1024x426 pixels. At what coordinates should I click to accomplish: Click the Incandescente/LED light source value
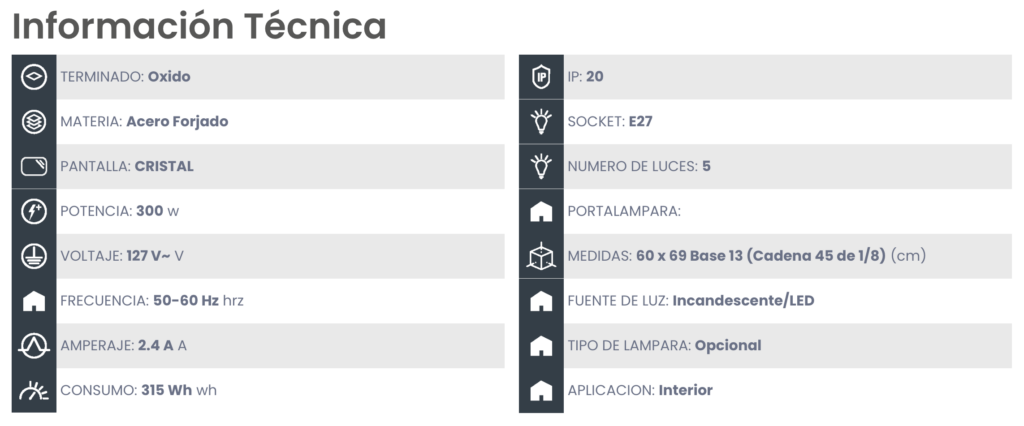[743, 301]
